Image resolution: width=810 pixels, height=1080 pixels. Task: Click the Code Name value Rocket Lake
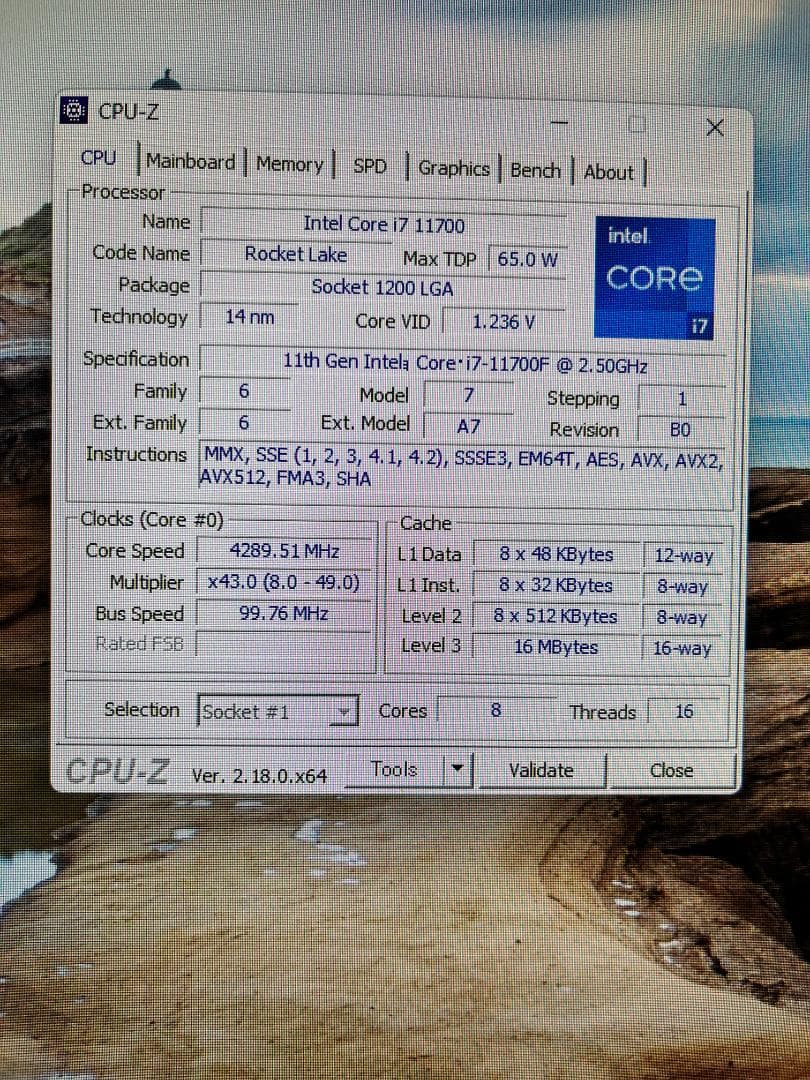tap(296, 254)
